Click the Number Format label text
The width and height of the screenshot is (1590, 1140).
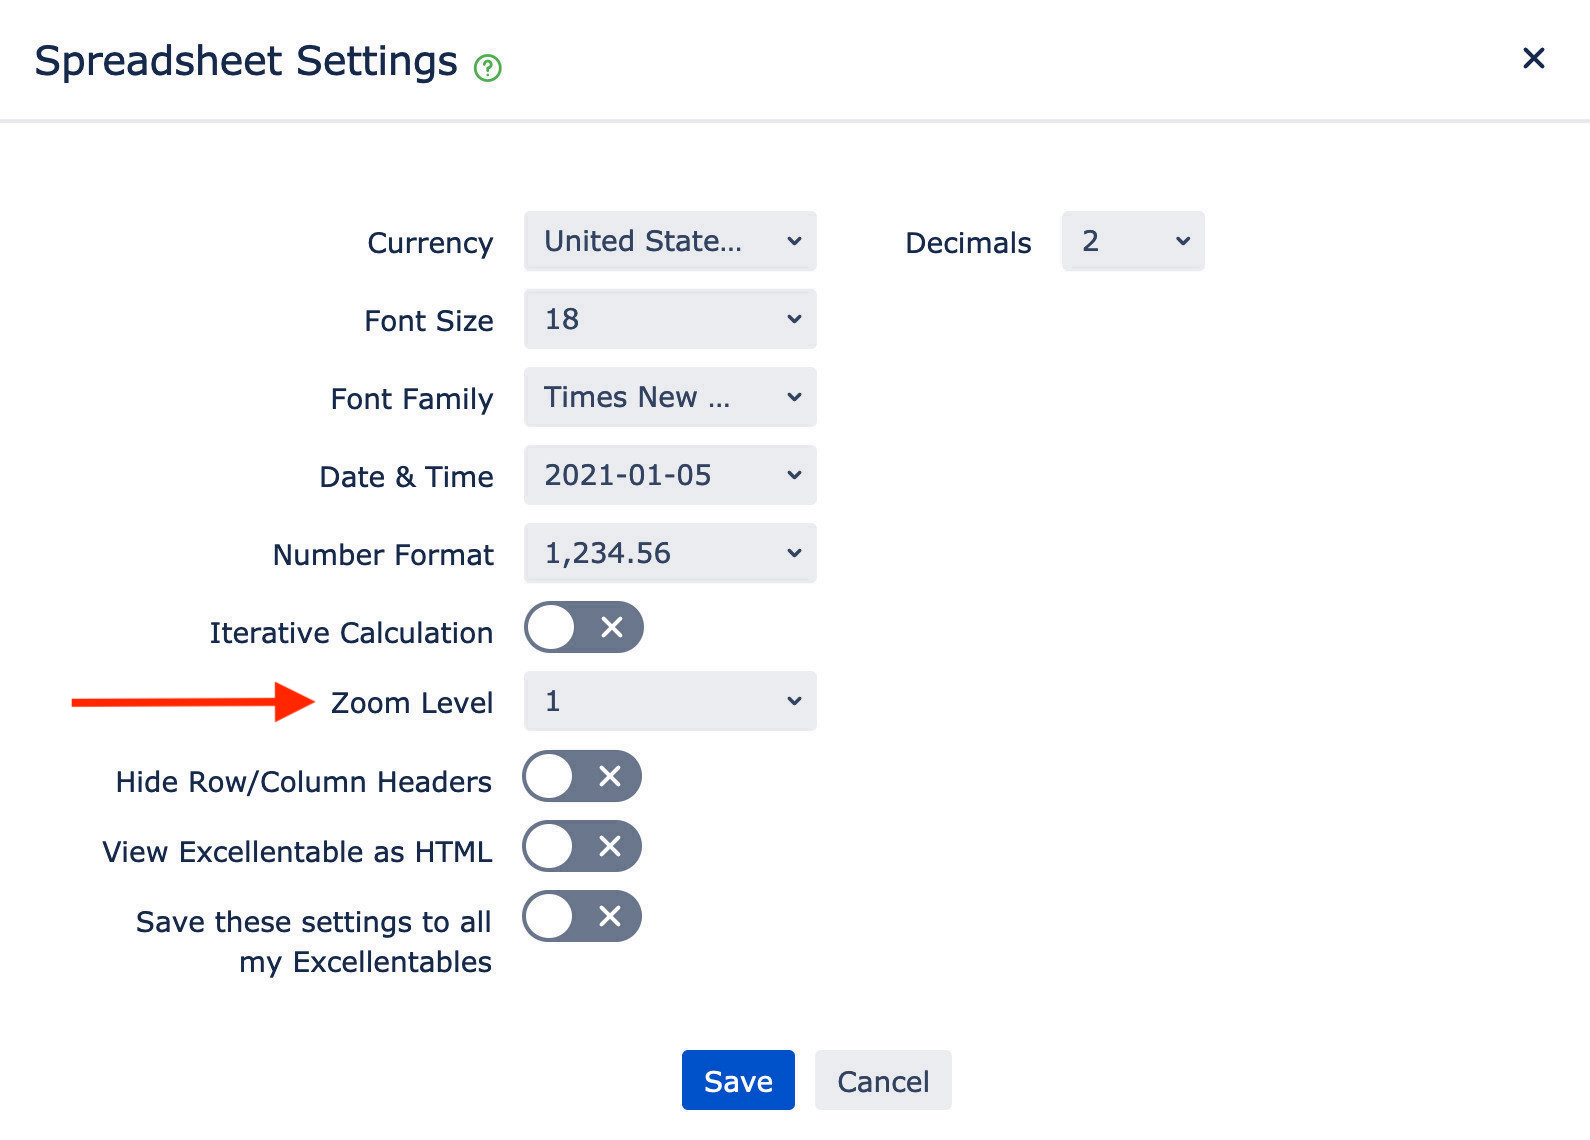pos(383,555)
